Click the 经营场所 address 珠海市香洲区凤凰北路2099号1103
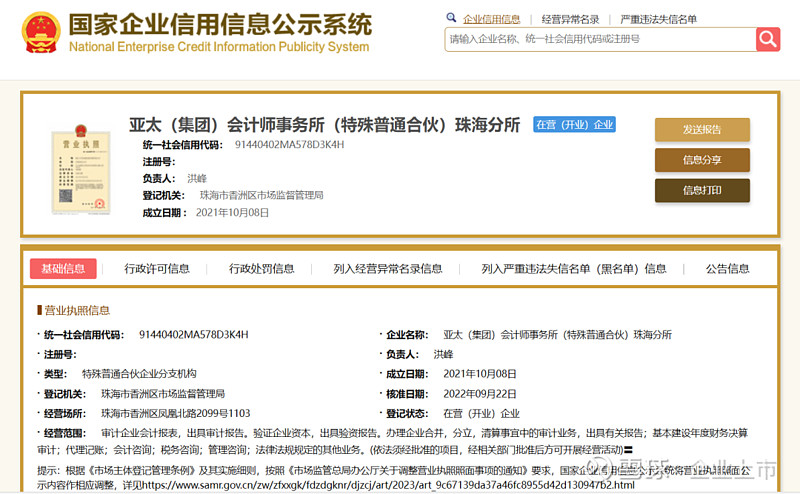The height and width of the screenshot is (494, 800). coord(176,413)
